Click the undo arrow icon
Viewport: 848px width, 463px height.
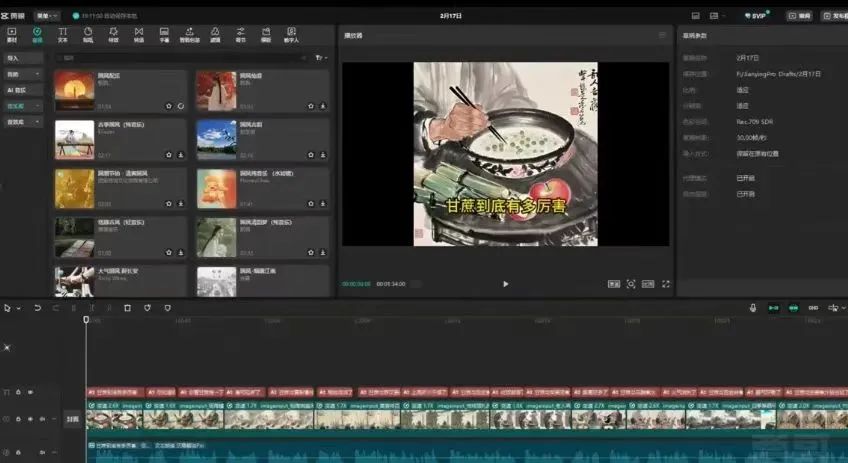pyautogui.click(x=37, y=308)
